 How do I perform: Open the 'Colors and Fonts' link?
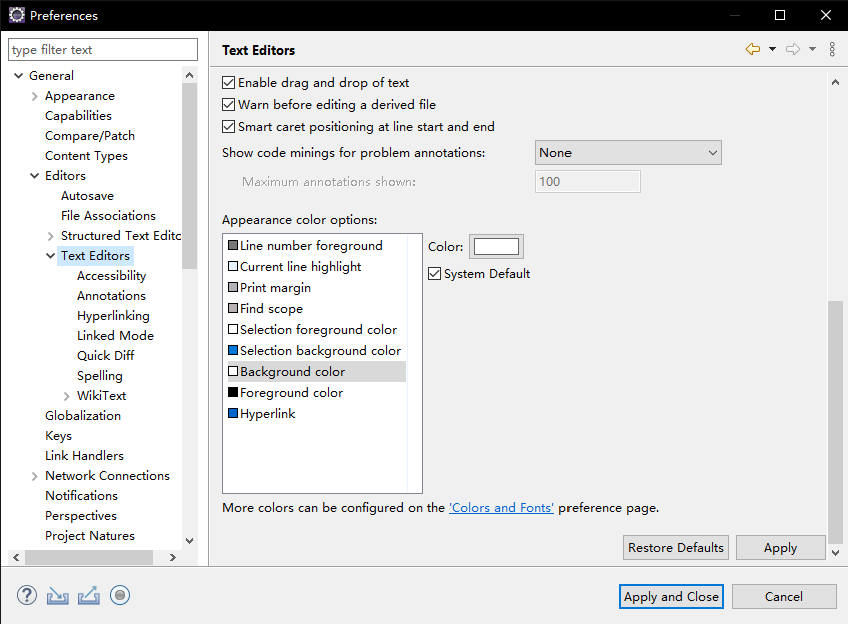(x=501, y=508)
